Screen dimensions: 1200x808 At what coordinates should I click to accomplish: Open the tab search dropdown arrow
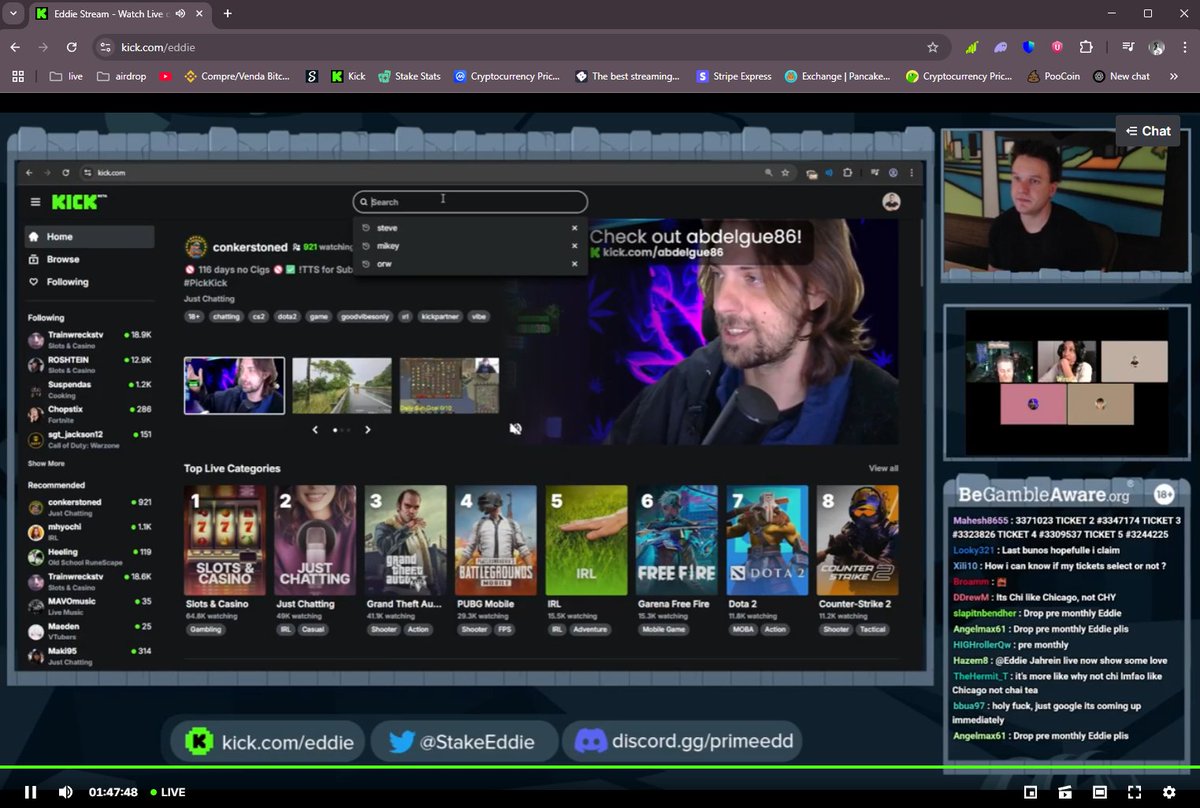click(13, 13)
